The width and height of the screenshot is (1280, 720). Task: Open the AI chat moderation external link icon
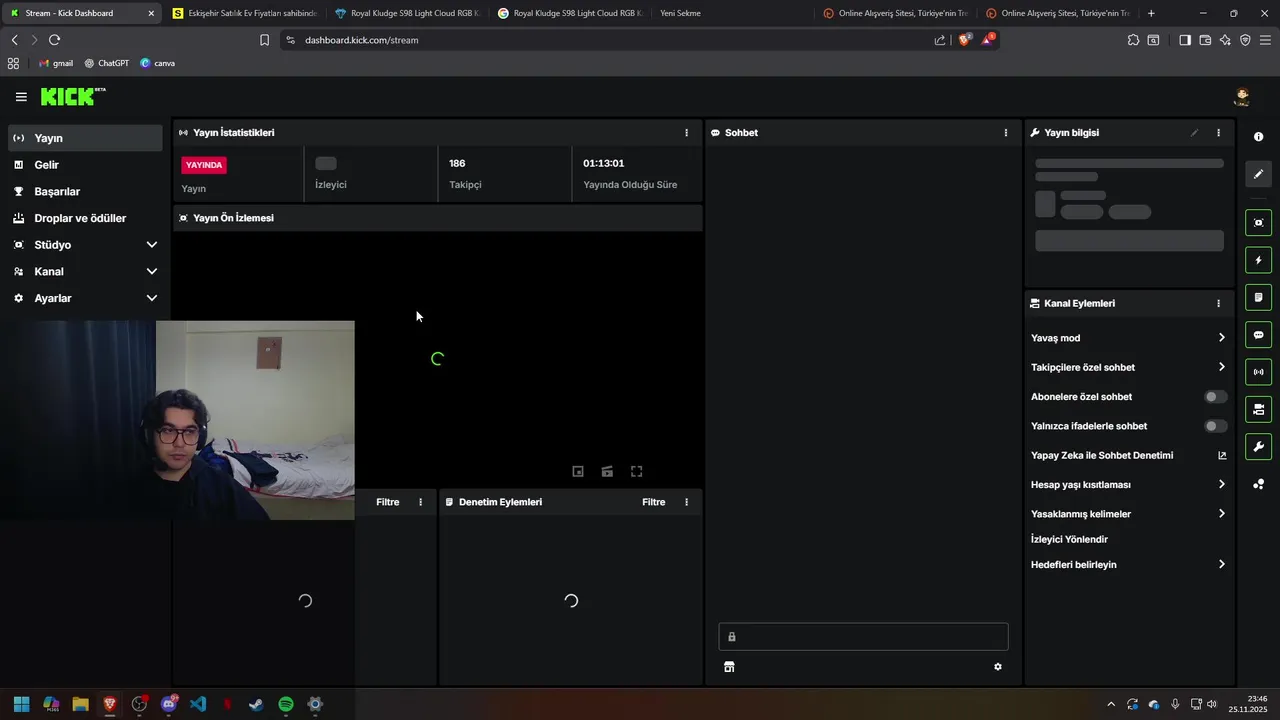coord(1222,455)
